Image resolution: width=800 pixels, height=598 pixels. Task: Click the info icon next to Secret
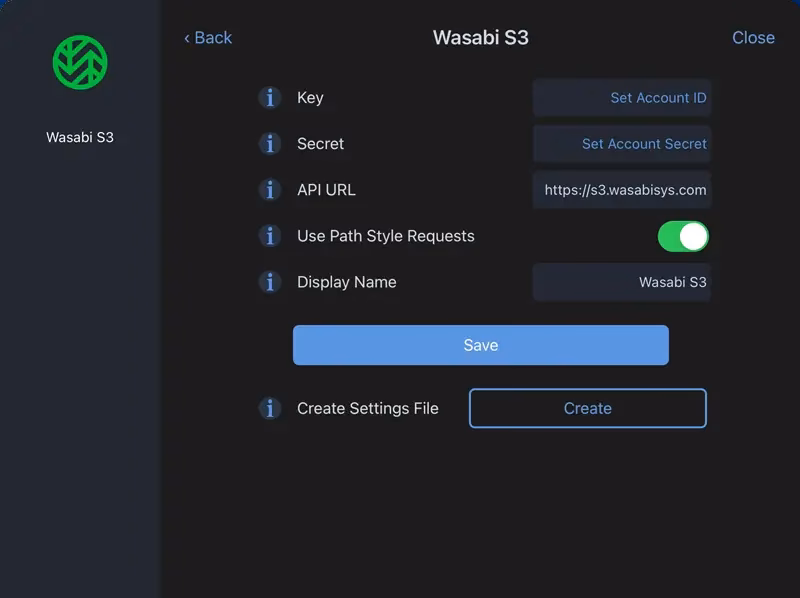(x=270, y=144)
